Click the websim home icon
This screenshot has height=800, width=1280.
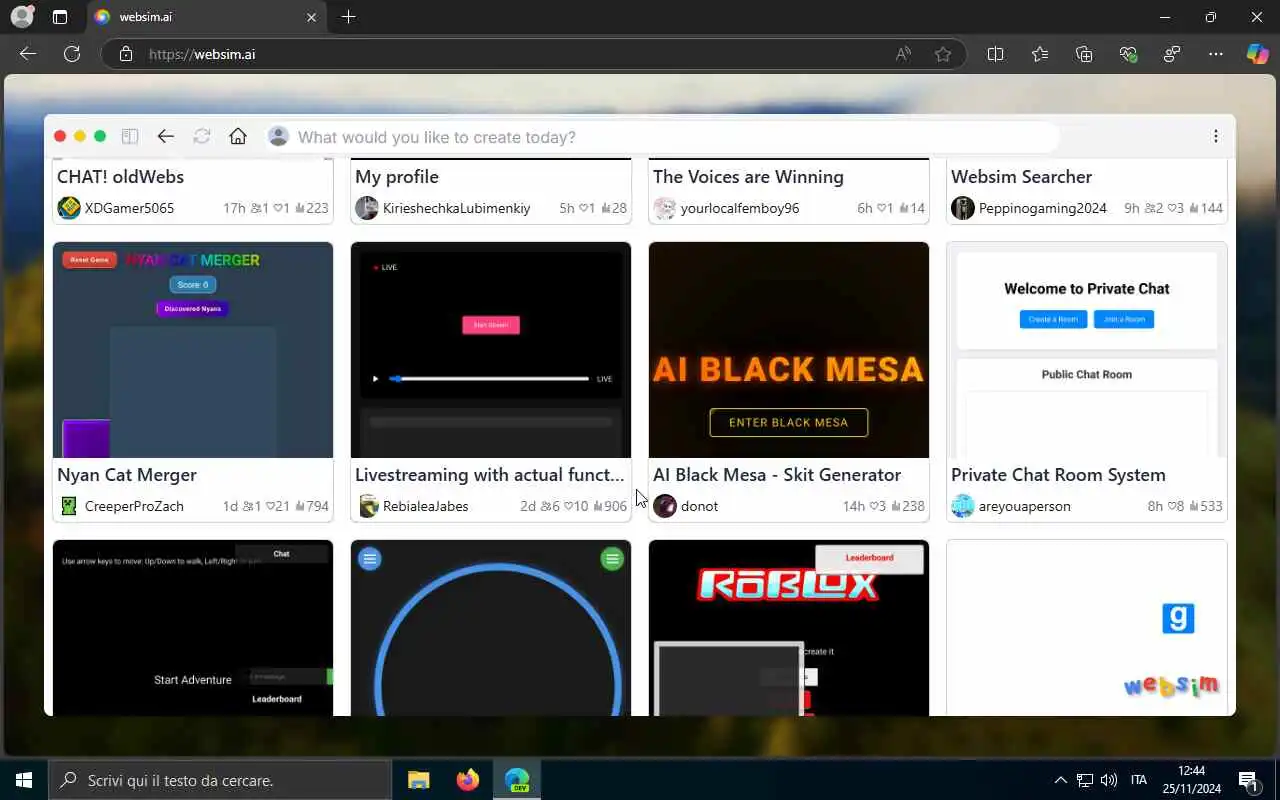238,137
